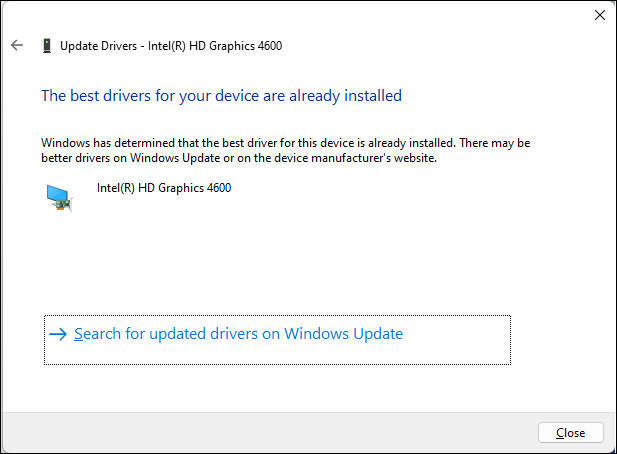617x454 pixels.
Task: Click the back arrow in the header
Action: pos(16,45)
